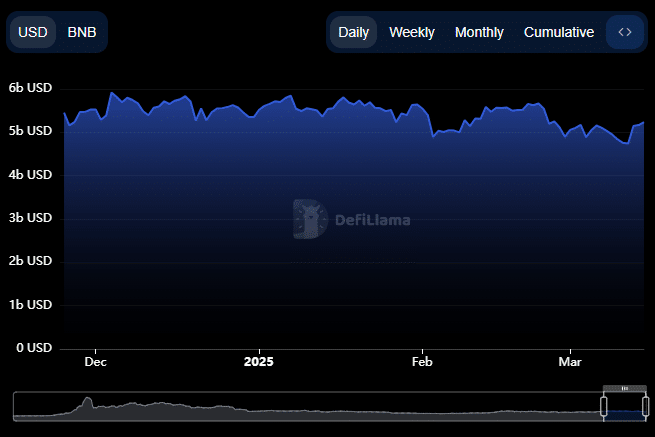
Task: Click the grip handle atop selected range
Action: coord(625,388)
